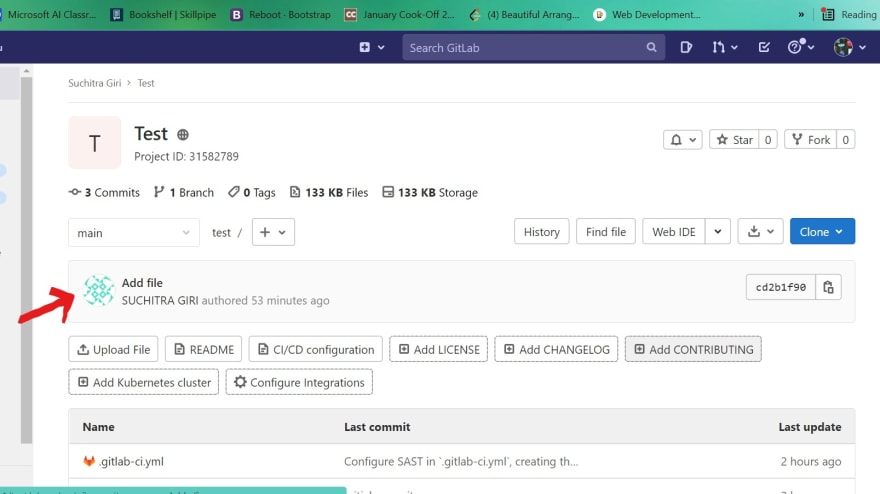Click the public visibility globe icon
Viewport: 880px width, 494px height.
[182, 135]
